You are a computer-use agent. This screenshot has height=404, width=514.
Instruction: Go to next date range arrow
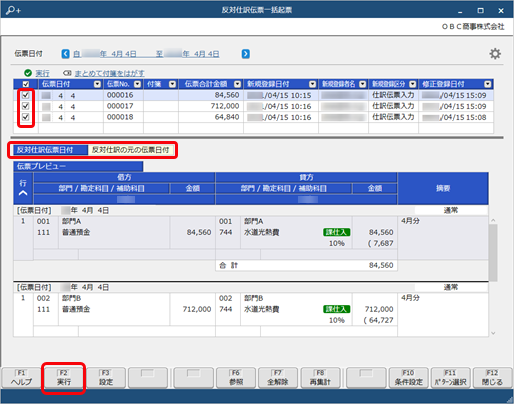[x=245, y=54]
